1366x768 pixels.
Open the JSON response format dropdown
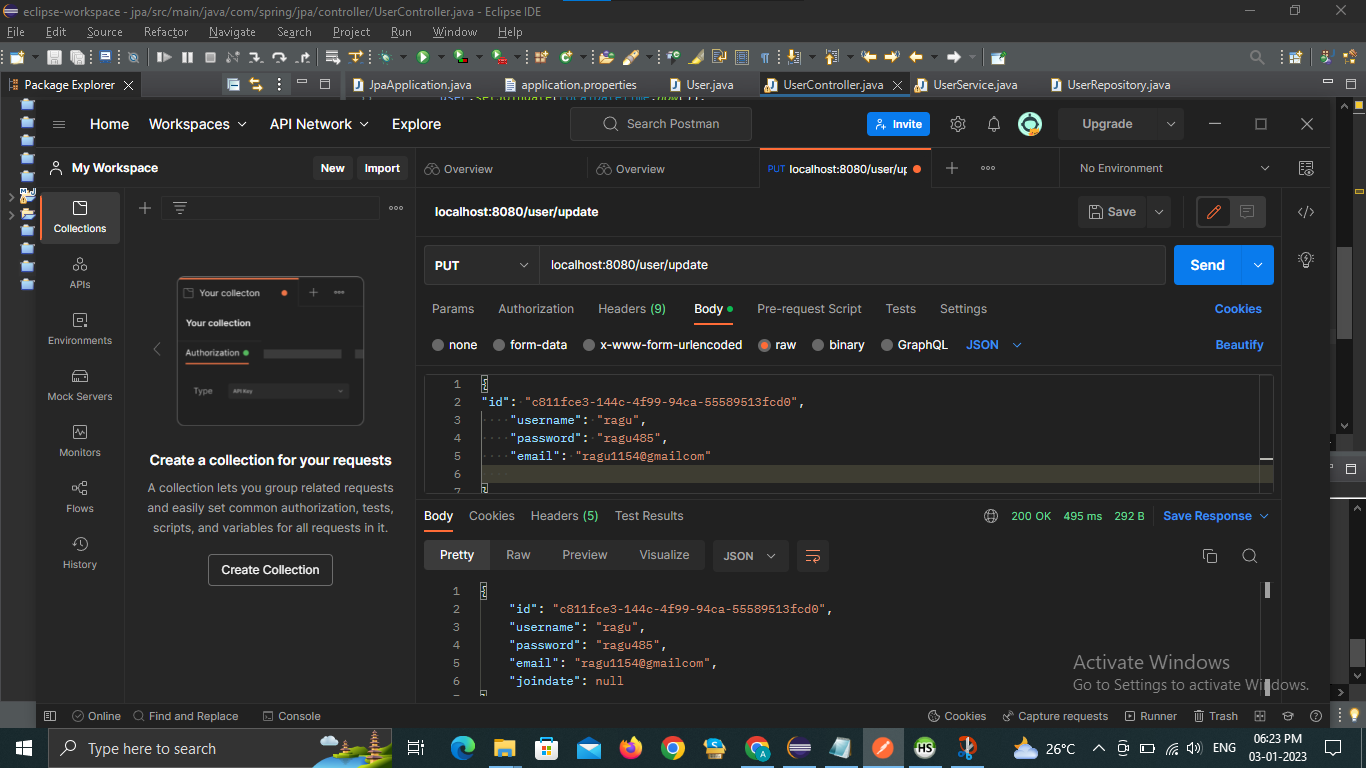click(749, 555)
